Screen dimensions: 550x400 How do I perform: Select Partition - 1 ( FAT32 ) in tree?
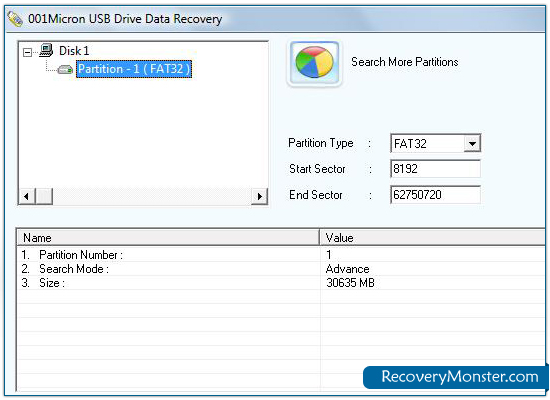point(134,69)
